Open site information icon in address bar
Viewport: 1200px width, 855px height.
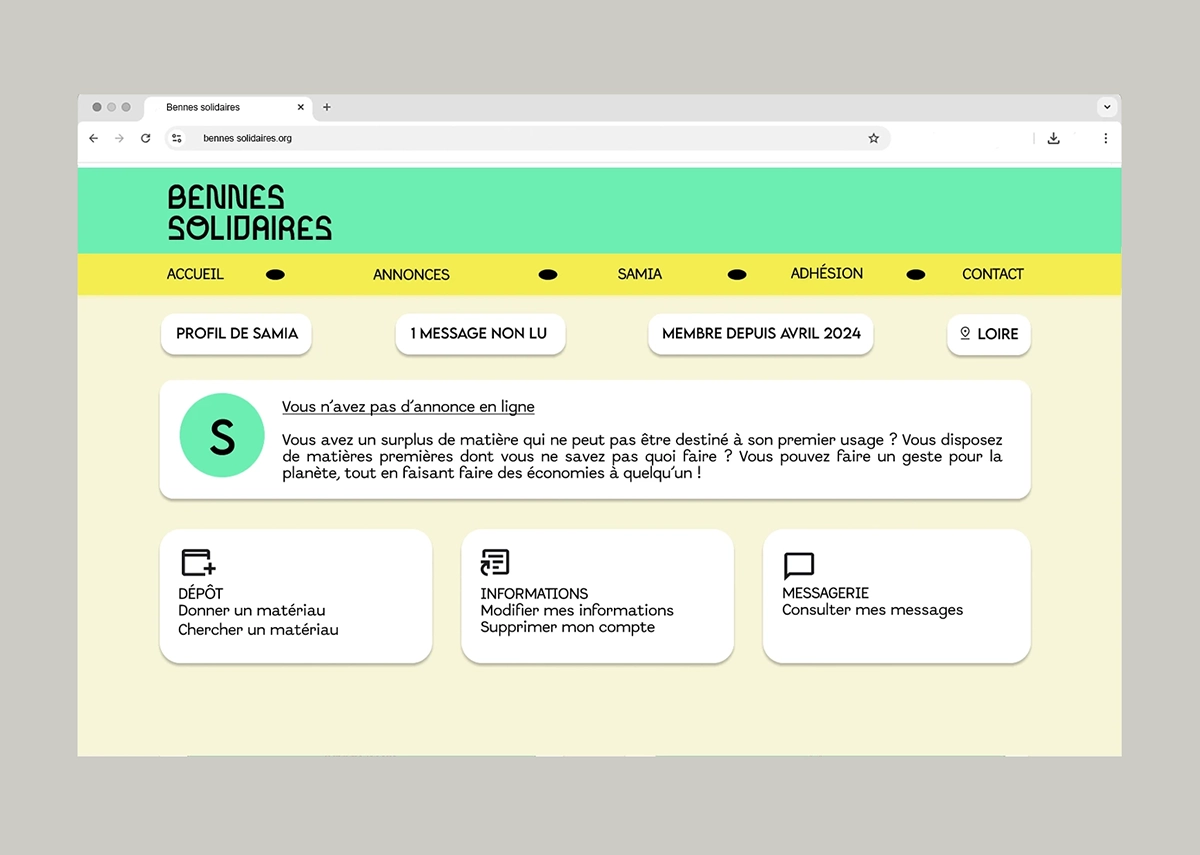[177, 138]
